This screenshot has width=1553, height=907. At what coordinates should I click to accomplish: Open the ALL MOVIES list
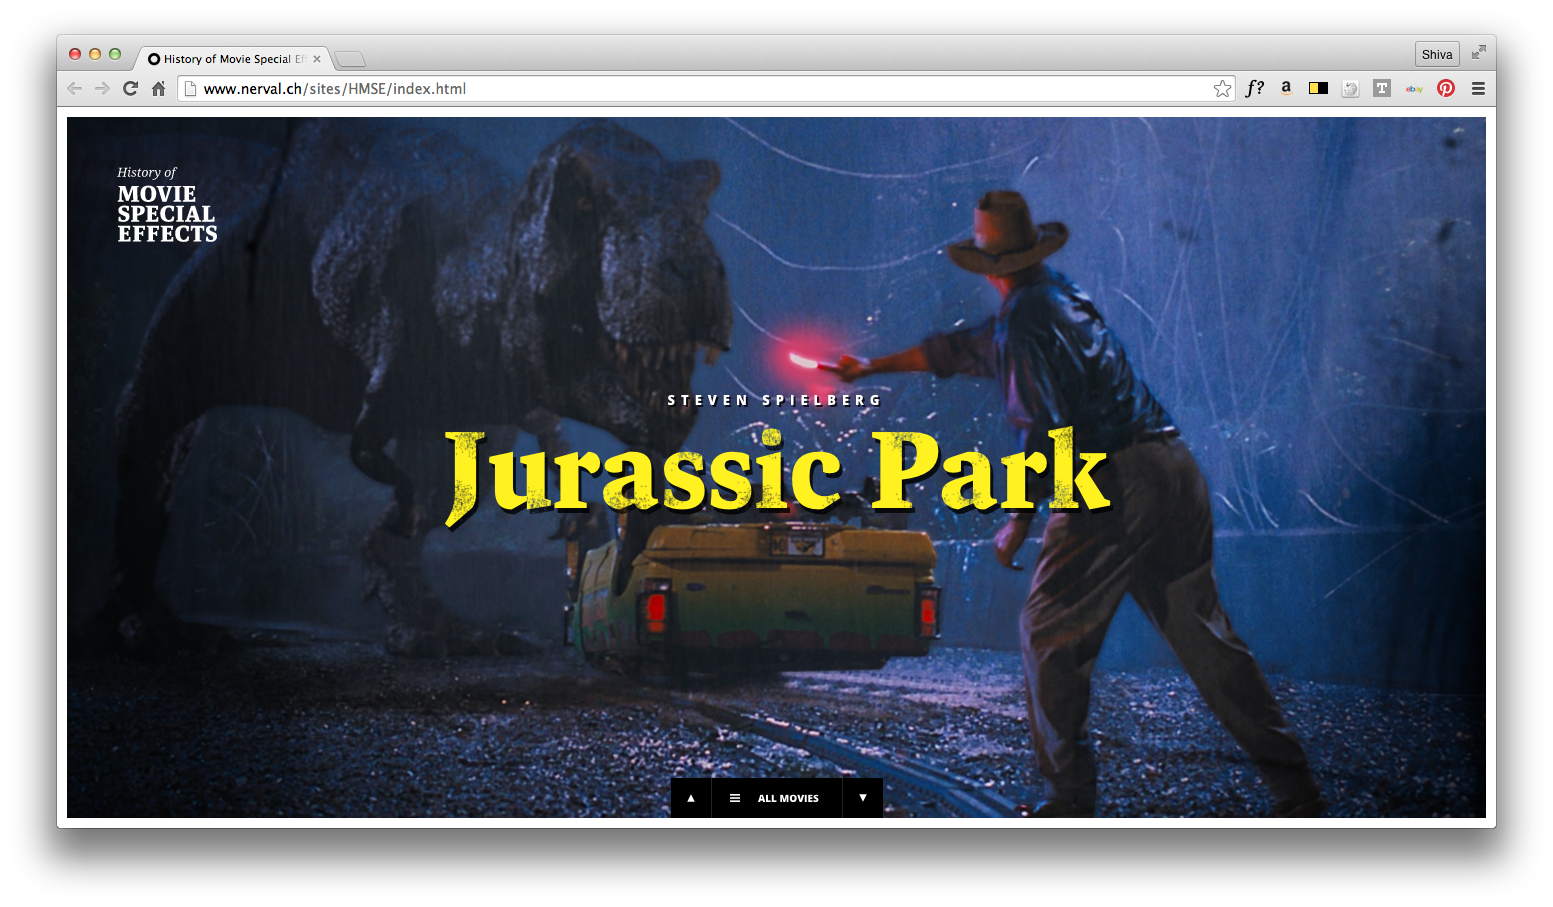point(777,798)
